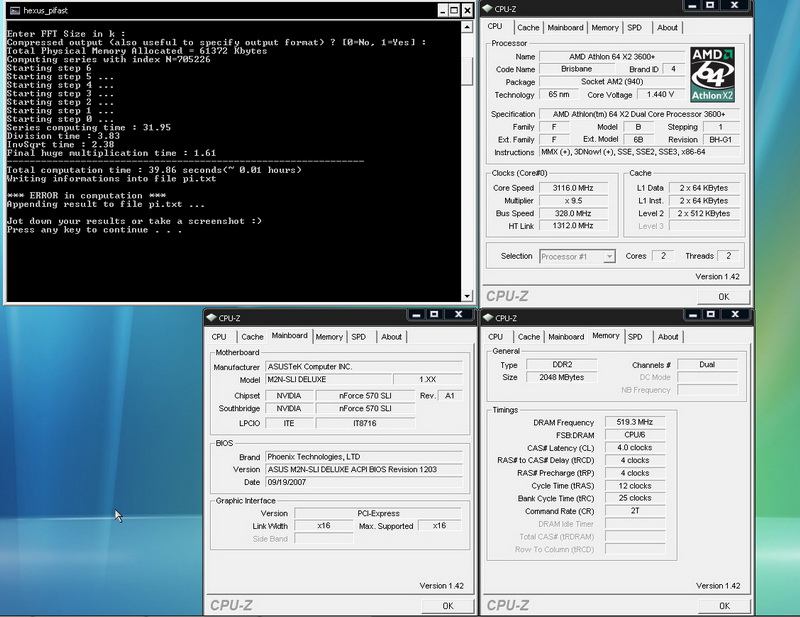
Task: Open Memory tab in Mainboard CPU-Z window
Action: coord(329,337)
